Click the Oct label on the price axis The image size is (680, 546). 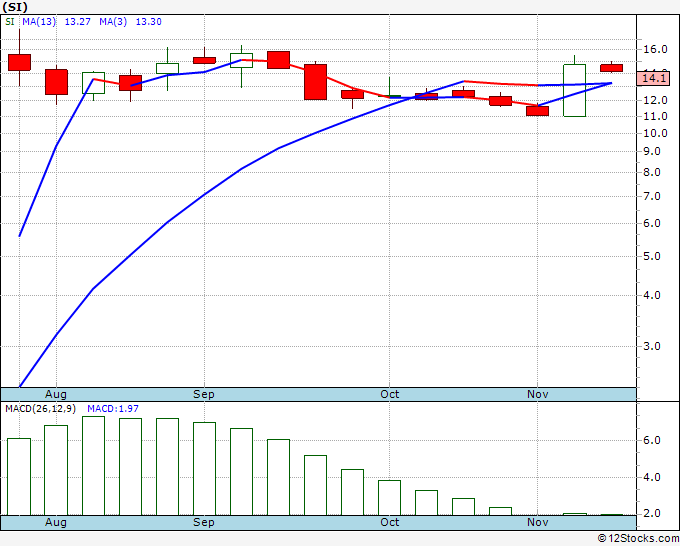click(389, 394)
